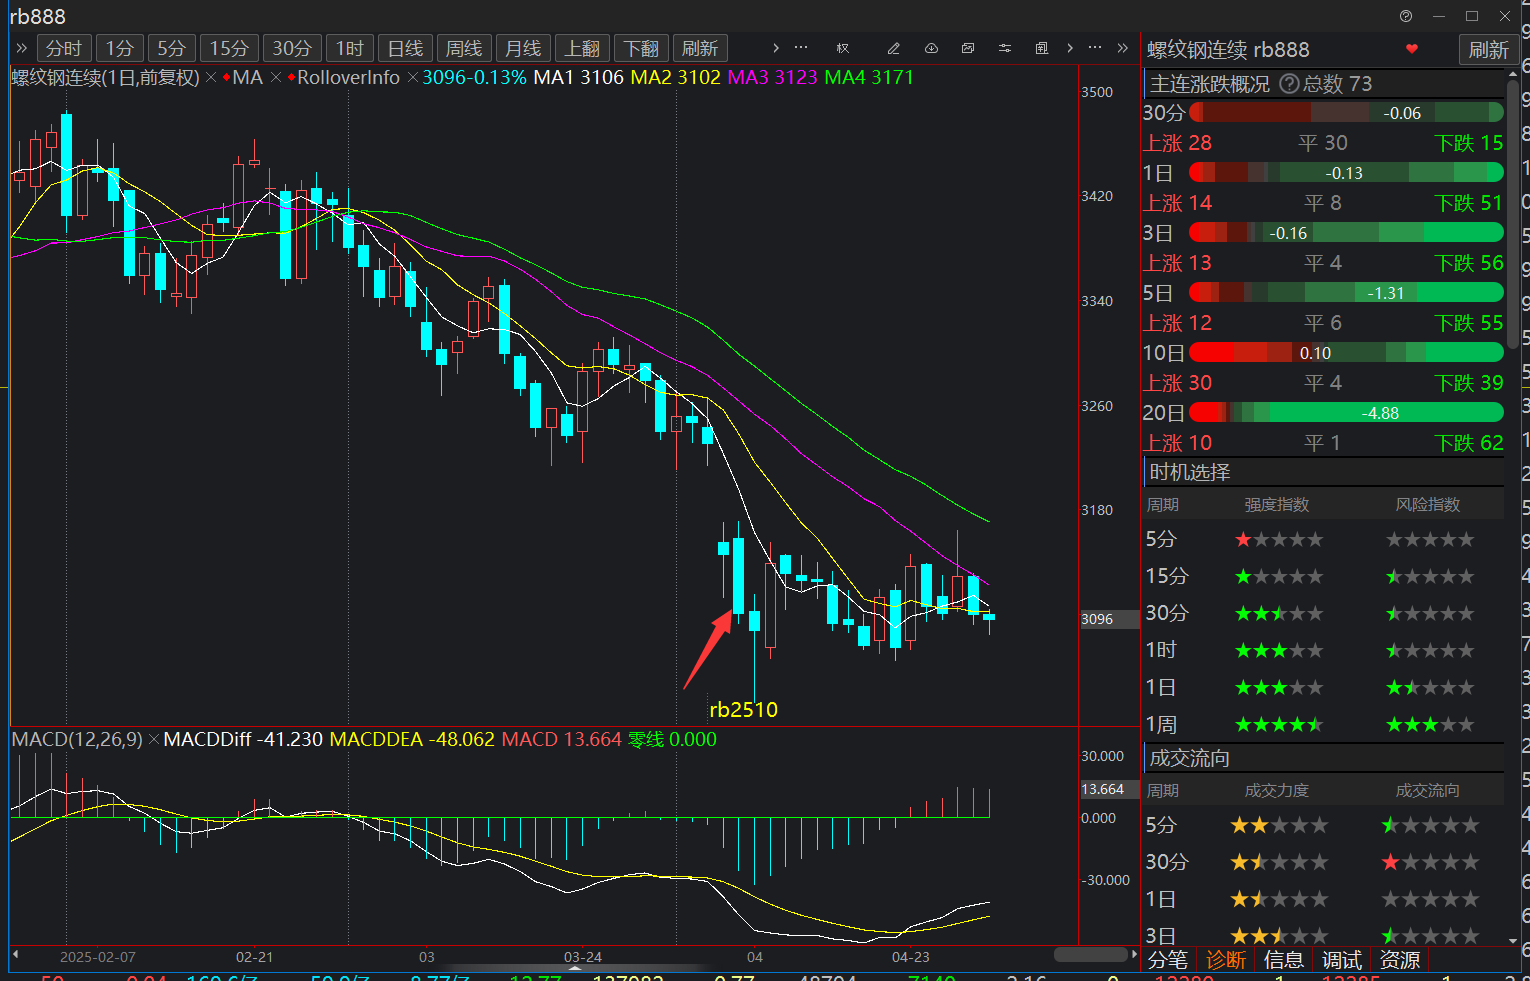Click the 上涨 28 count text
Screen dimensions: 1530x981
coord(1178,143)
